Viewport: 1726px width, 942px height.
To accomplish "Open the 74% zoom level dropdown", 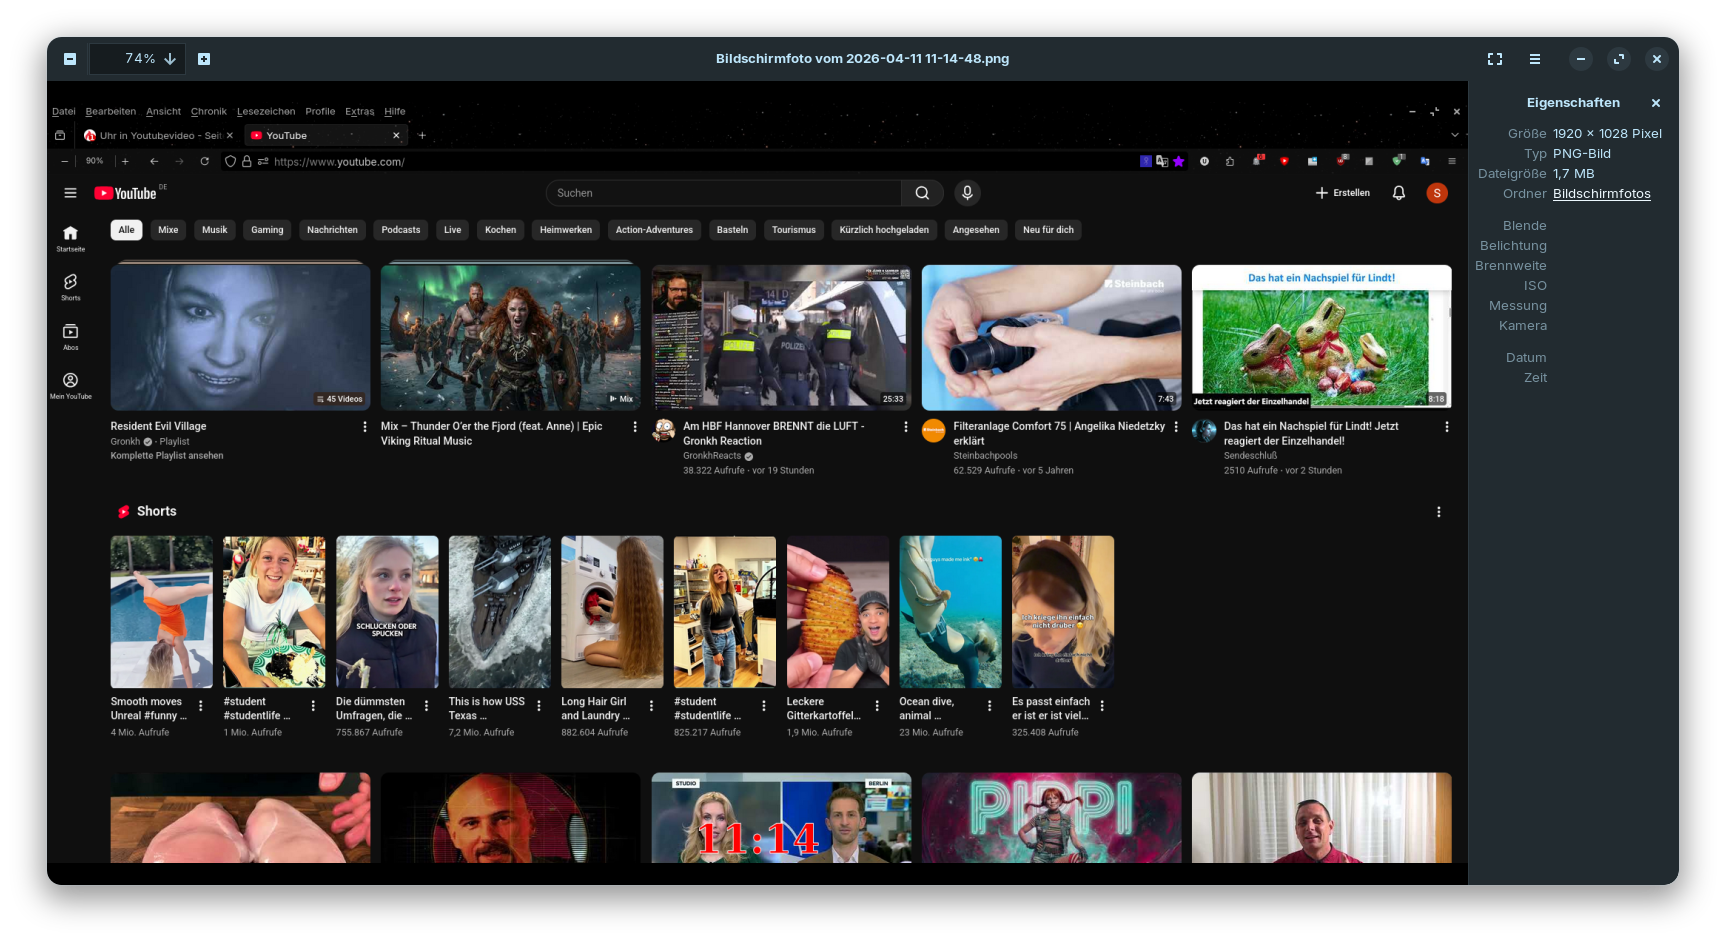I will [x=139, y=59].
